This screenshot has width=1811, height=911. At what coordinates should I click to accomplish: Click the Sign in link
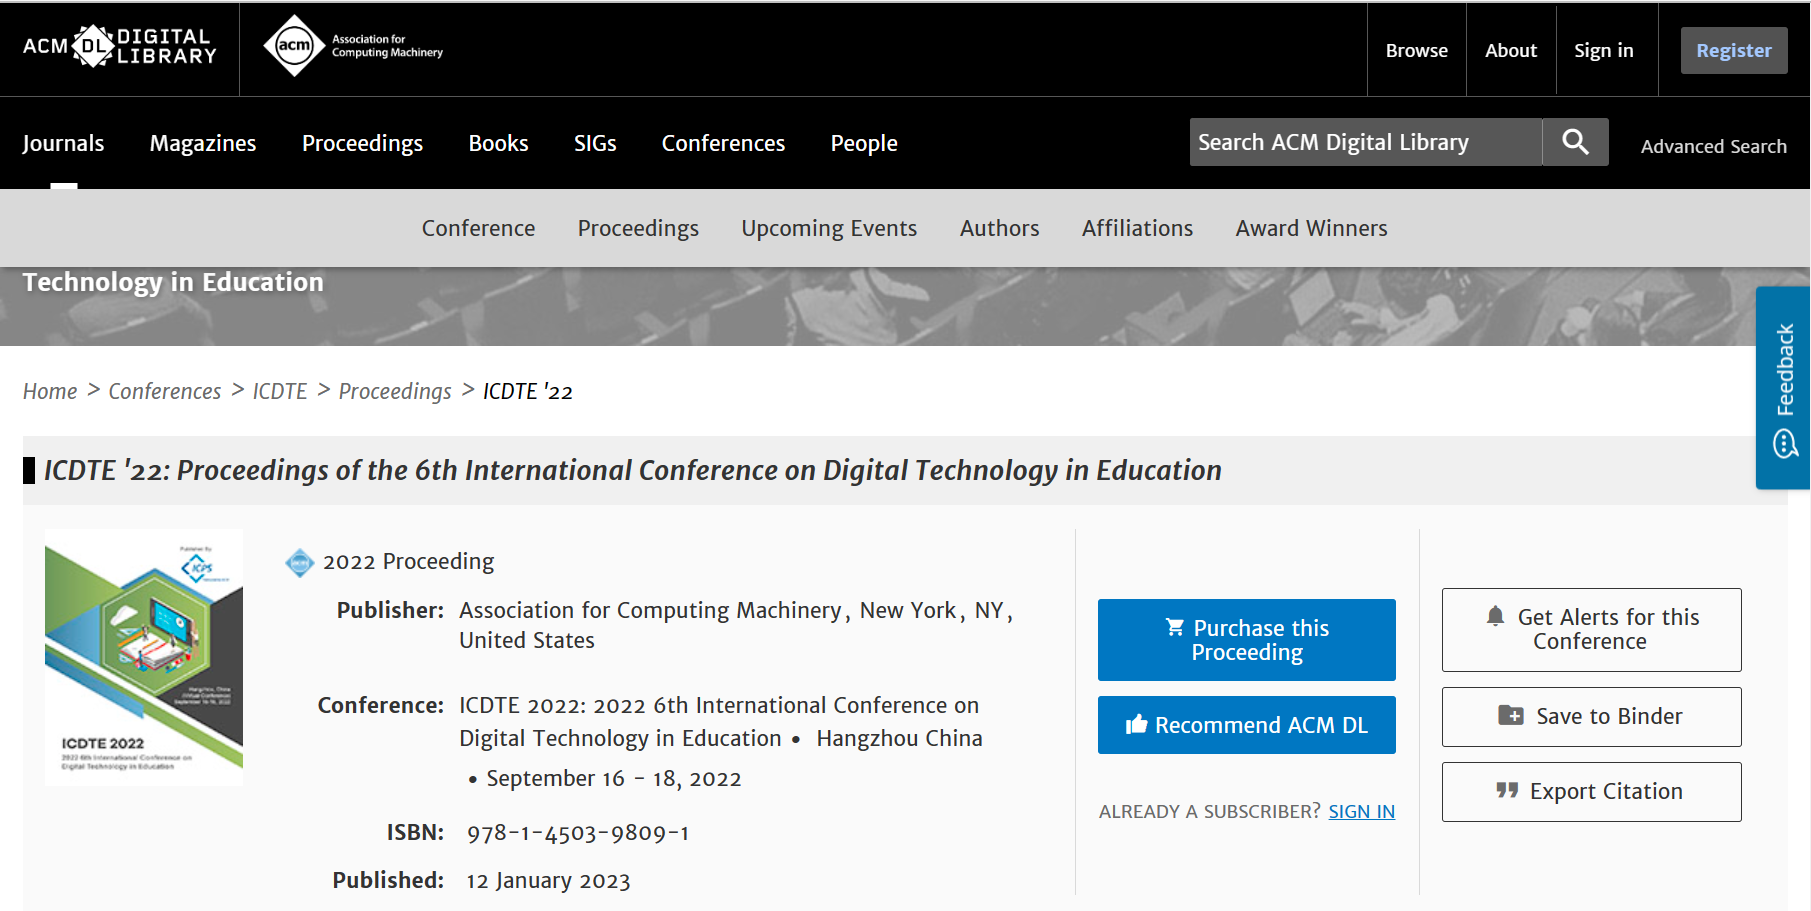[x=1603, y=50]
